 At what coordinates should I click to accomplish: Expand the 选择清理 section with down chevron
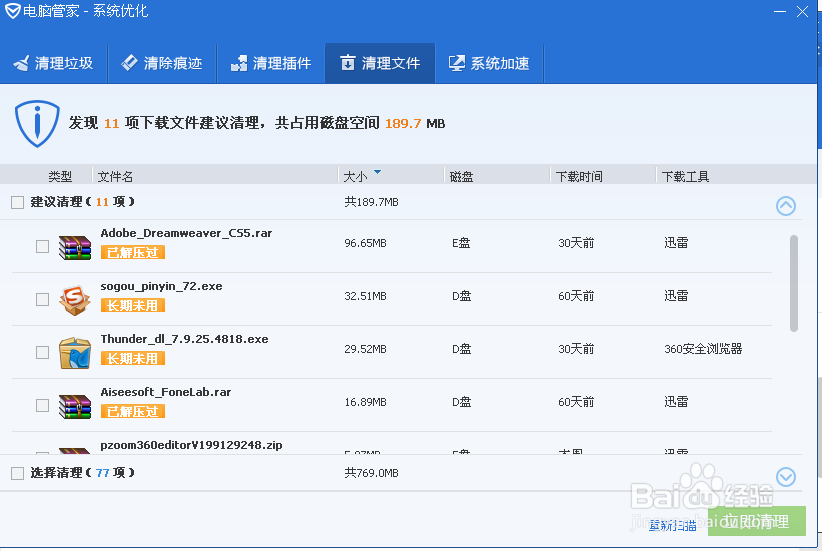786,477
